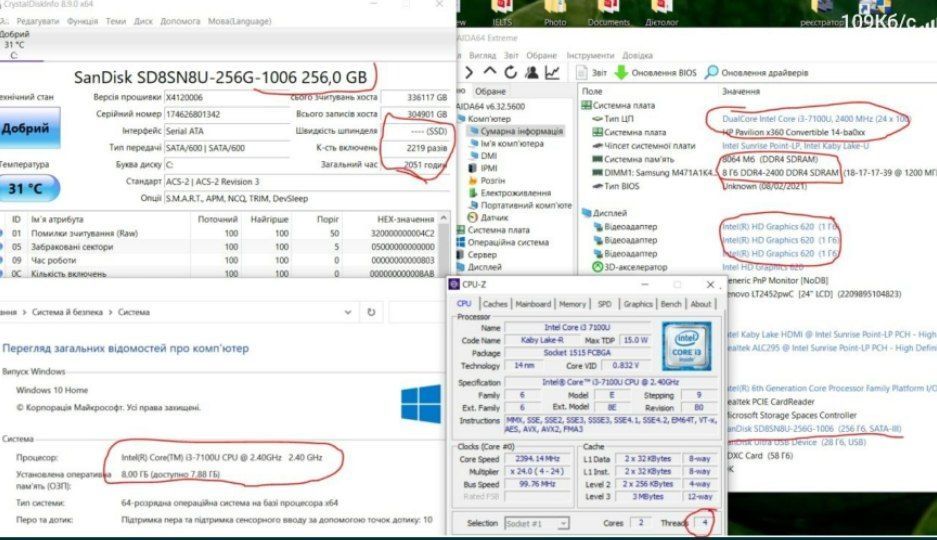Select Сумарна інформація in AIDA64 tree
This screenshot has width=937, height=540.
[522, 131]
